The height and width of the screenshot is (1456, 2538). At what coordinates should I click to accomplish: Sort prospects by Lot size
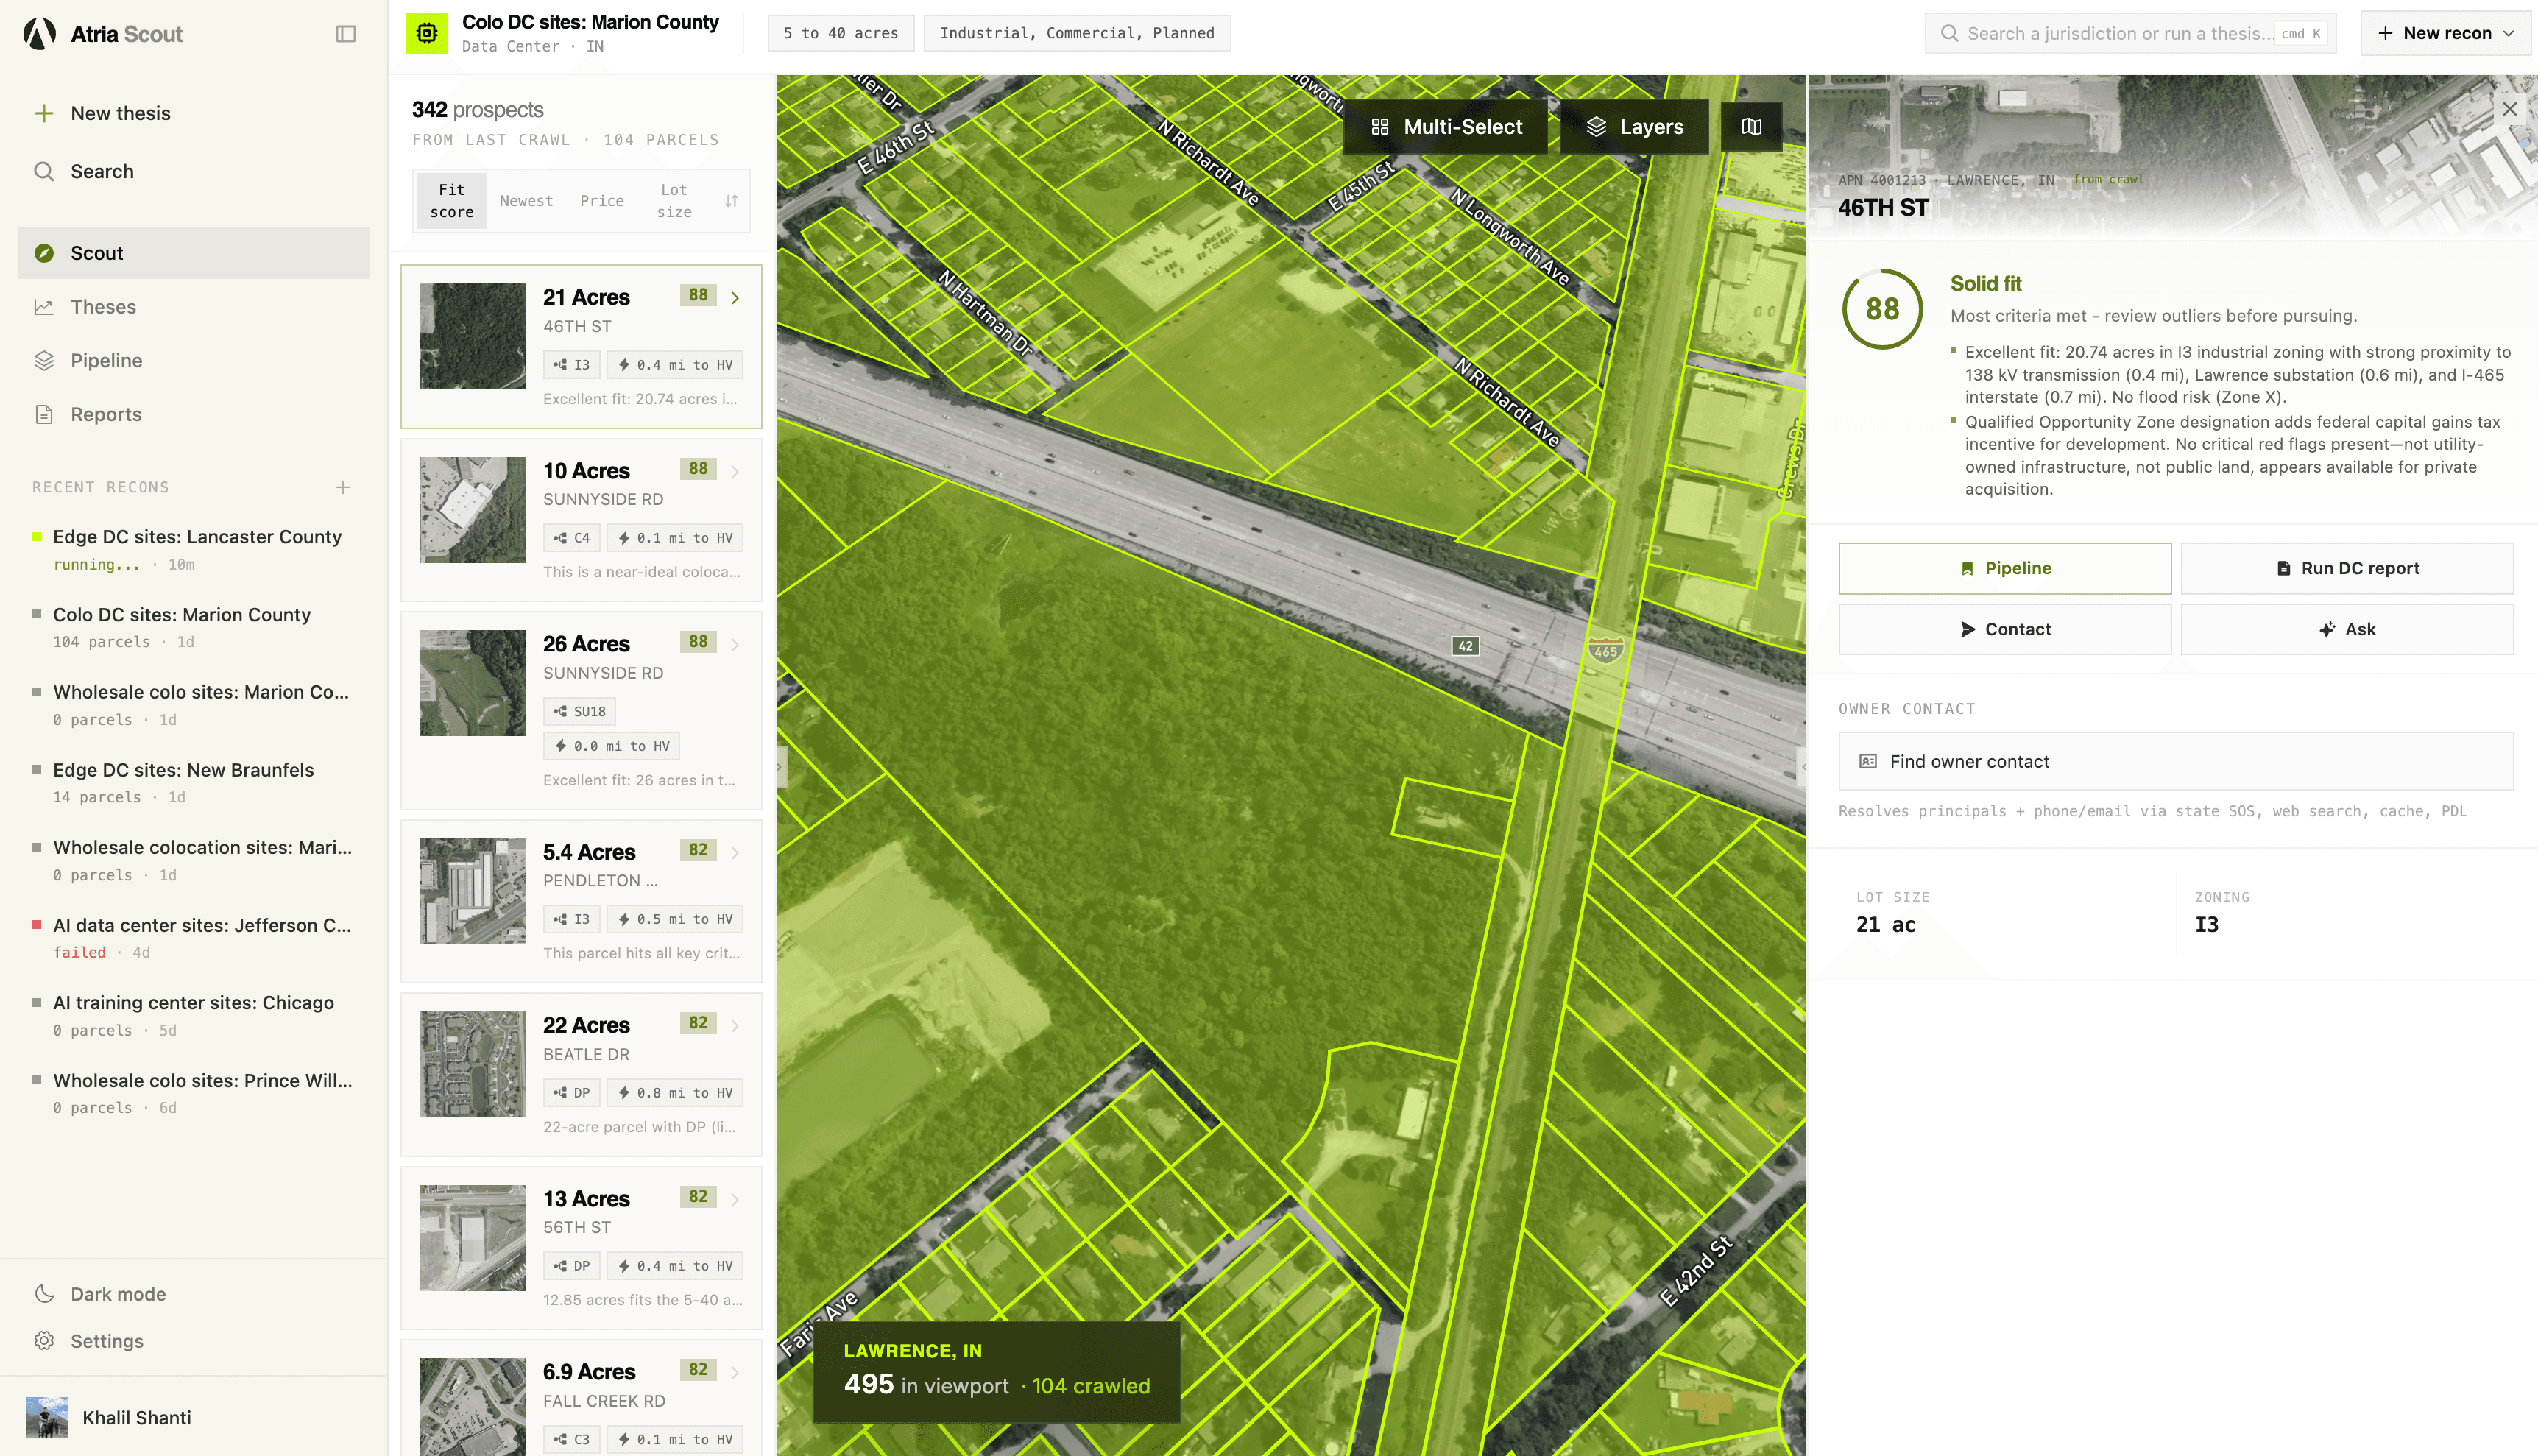tap(674, 201)
